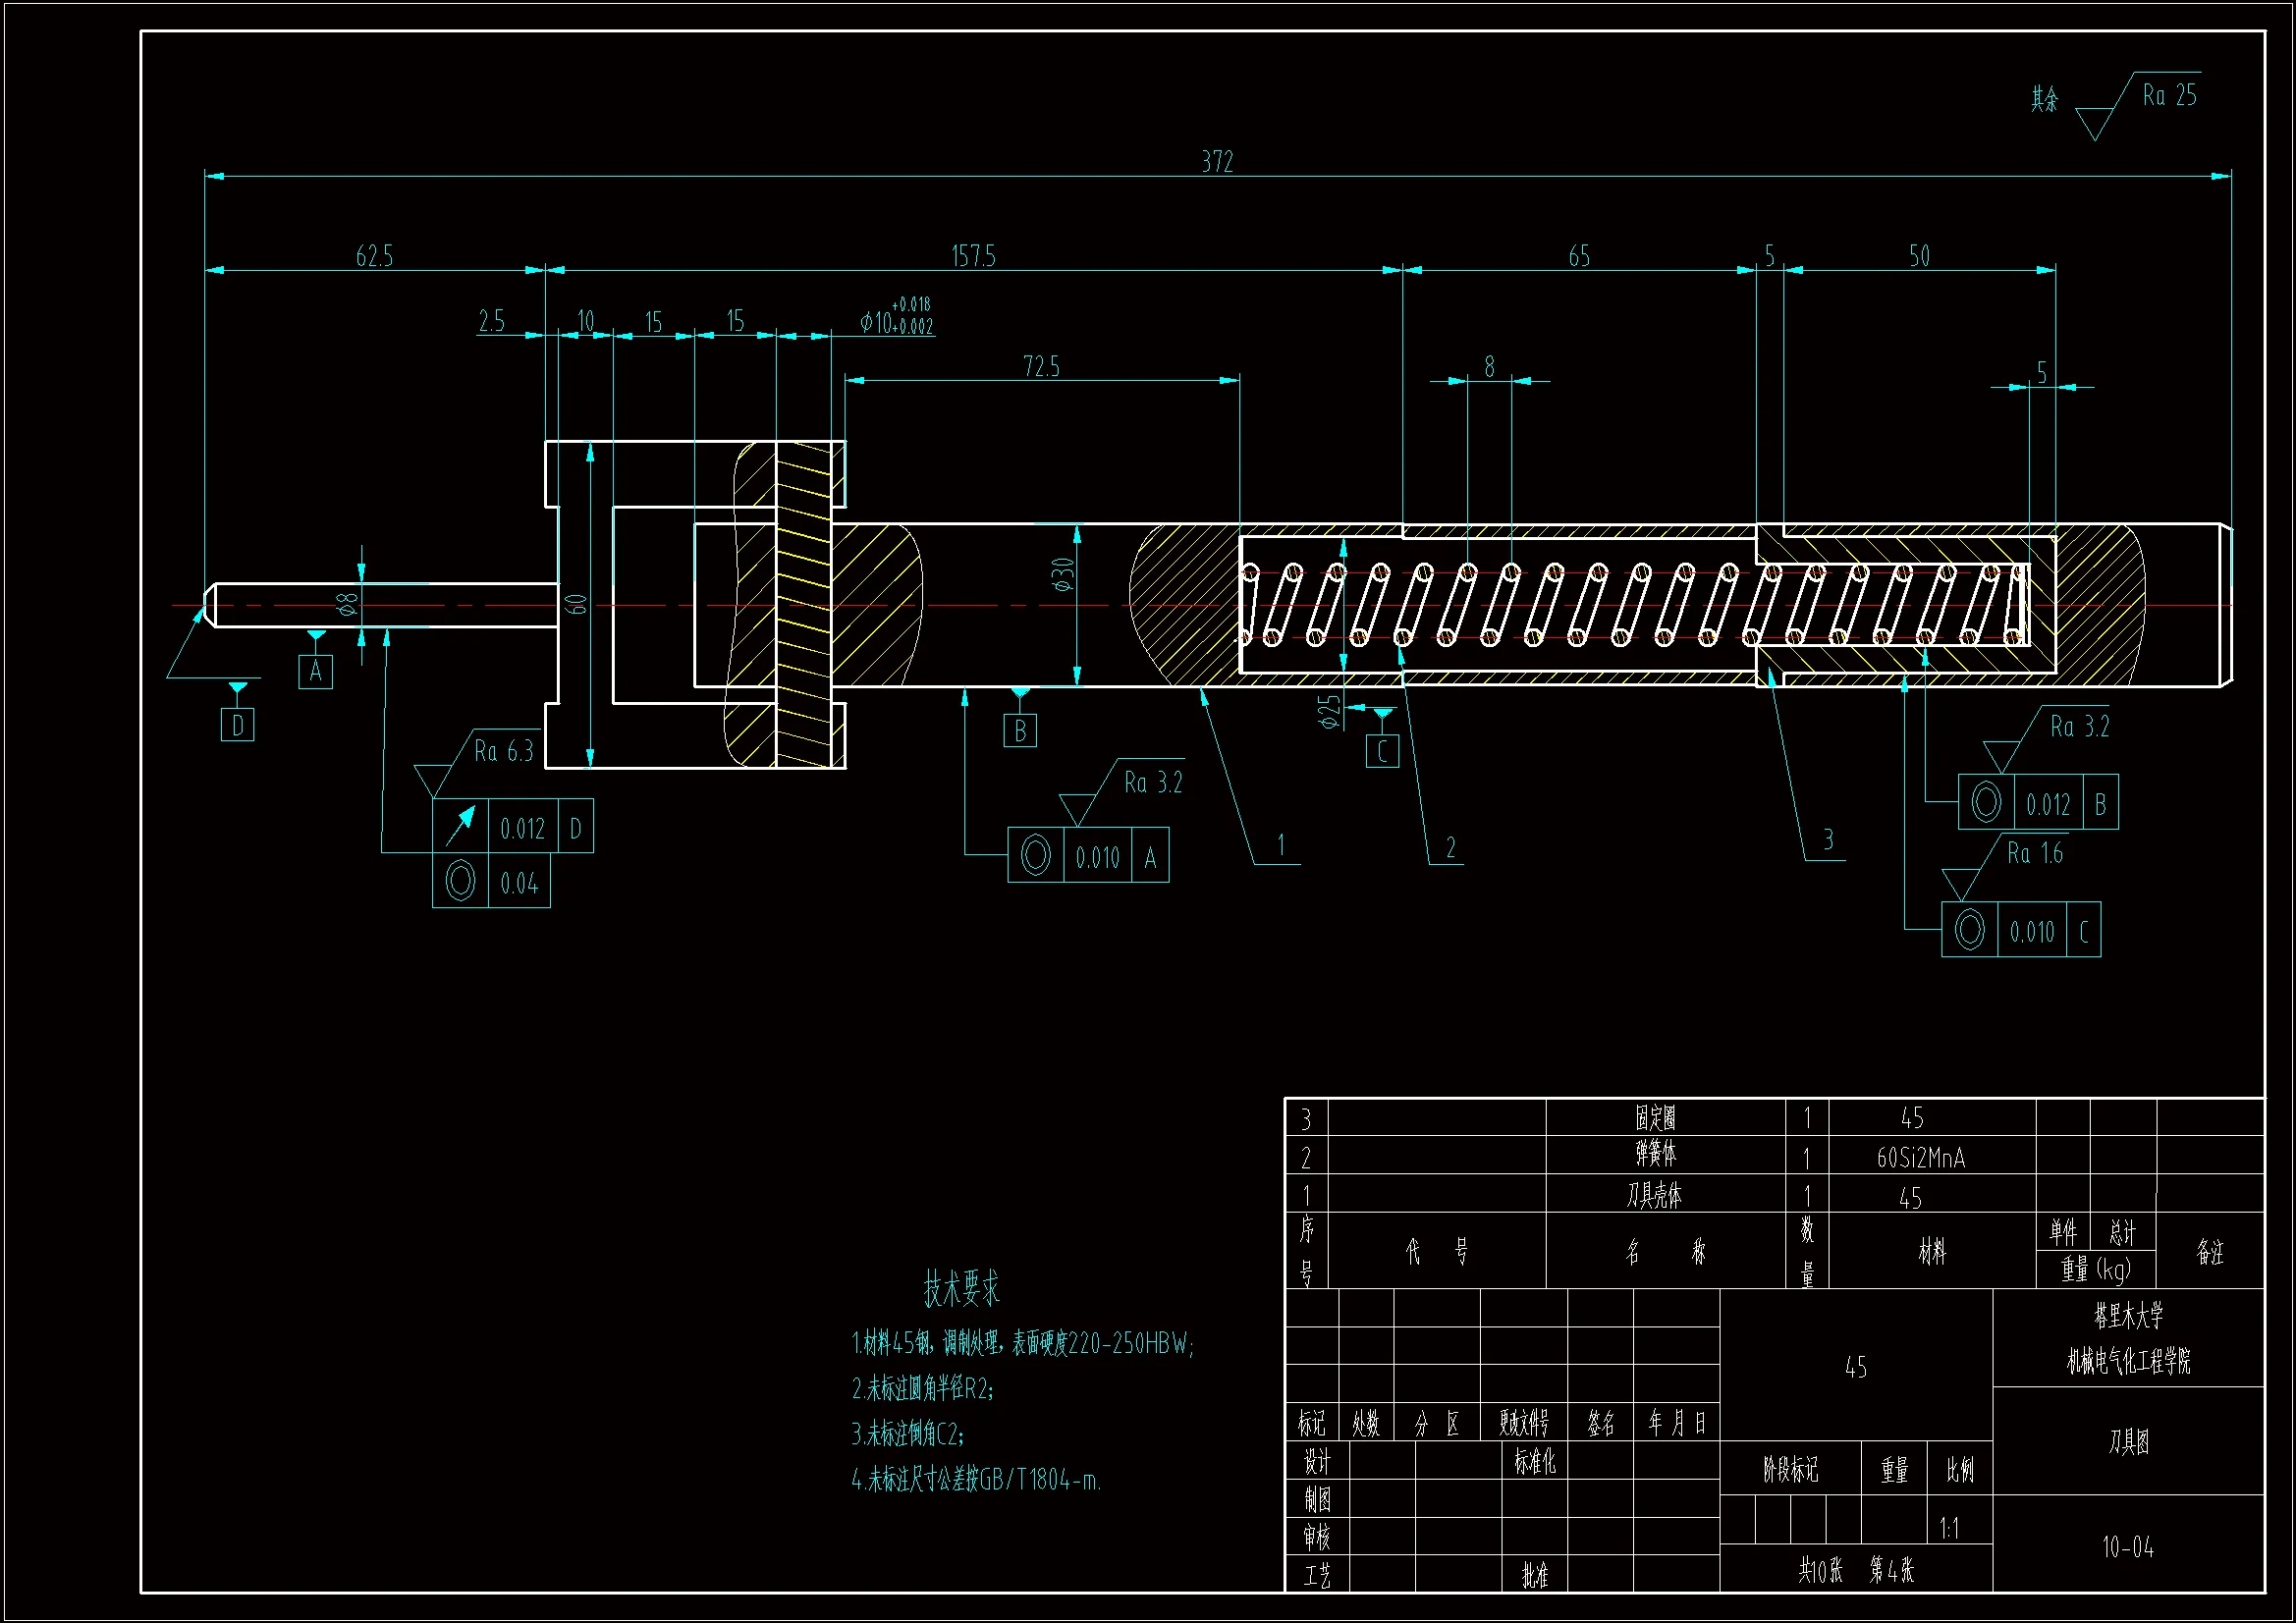
Task: Click concentricity symbol in 0.010 A frame
Action: pos(1036,855)
